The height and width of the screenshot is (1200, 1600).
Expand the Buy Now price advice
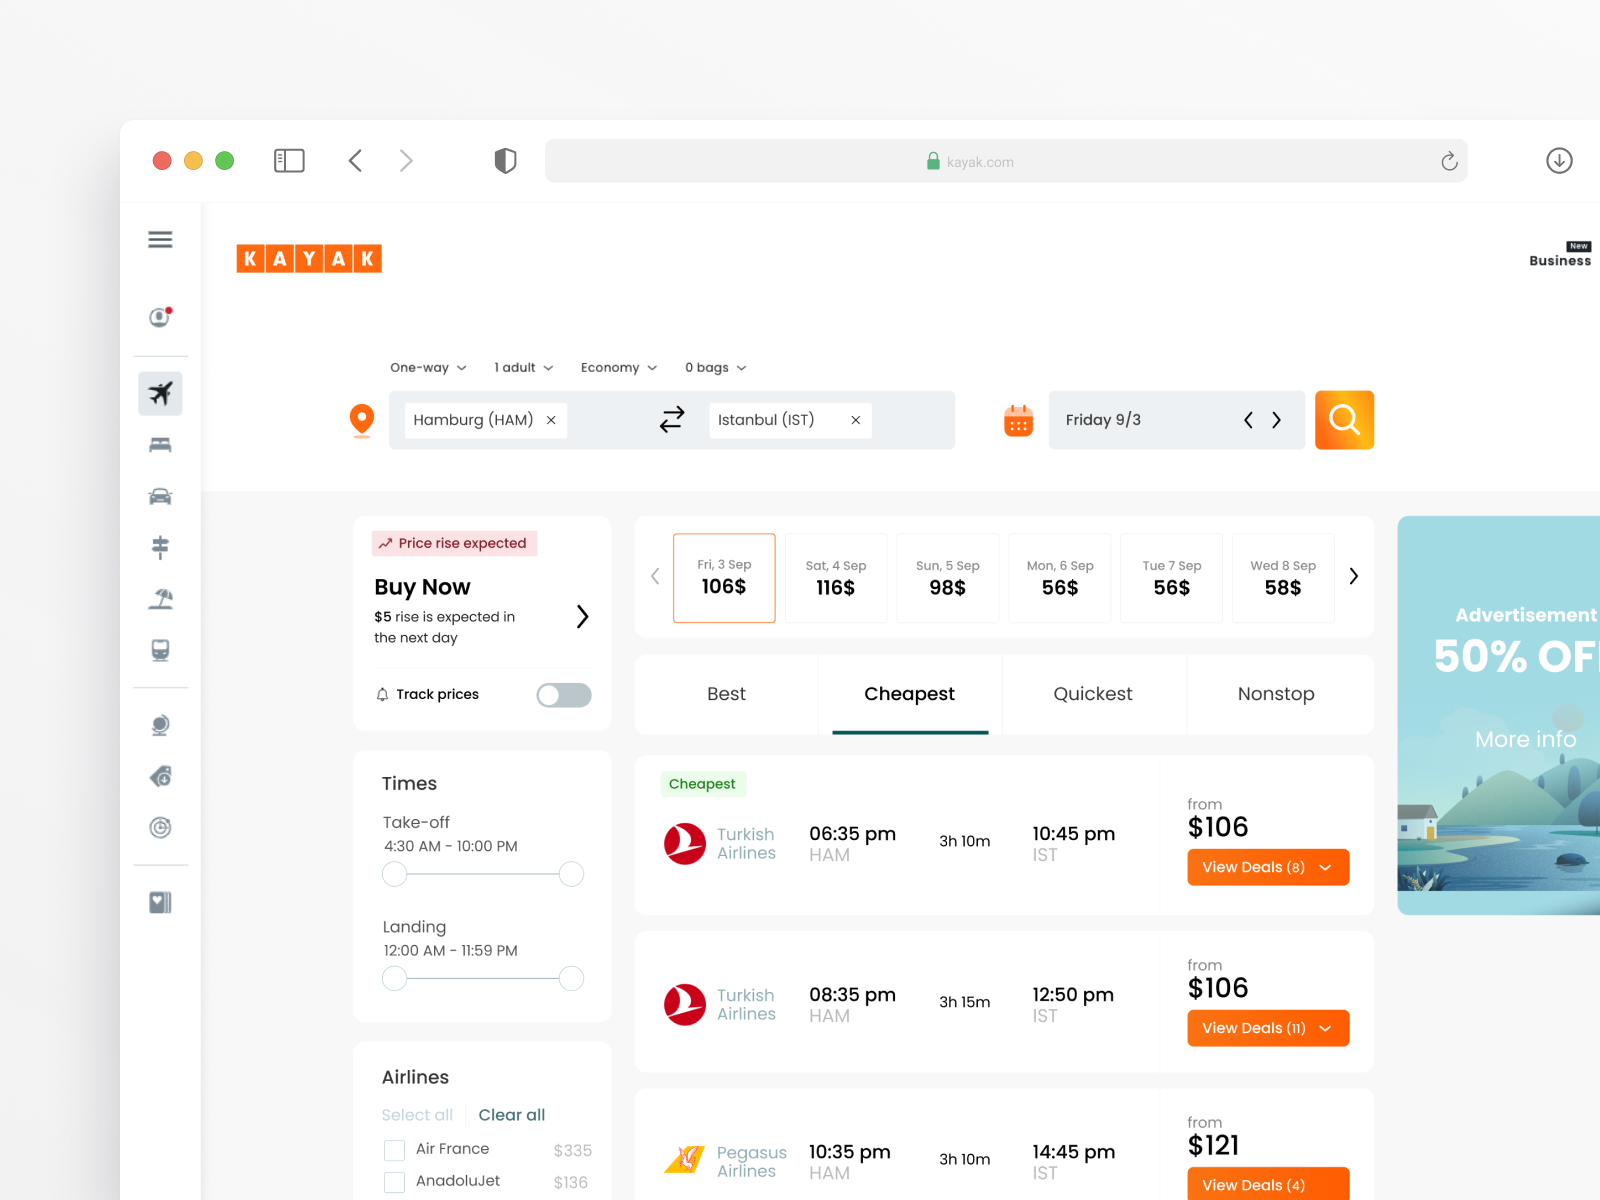[x=582, y=616]
